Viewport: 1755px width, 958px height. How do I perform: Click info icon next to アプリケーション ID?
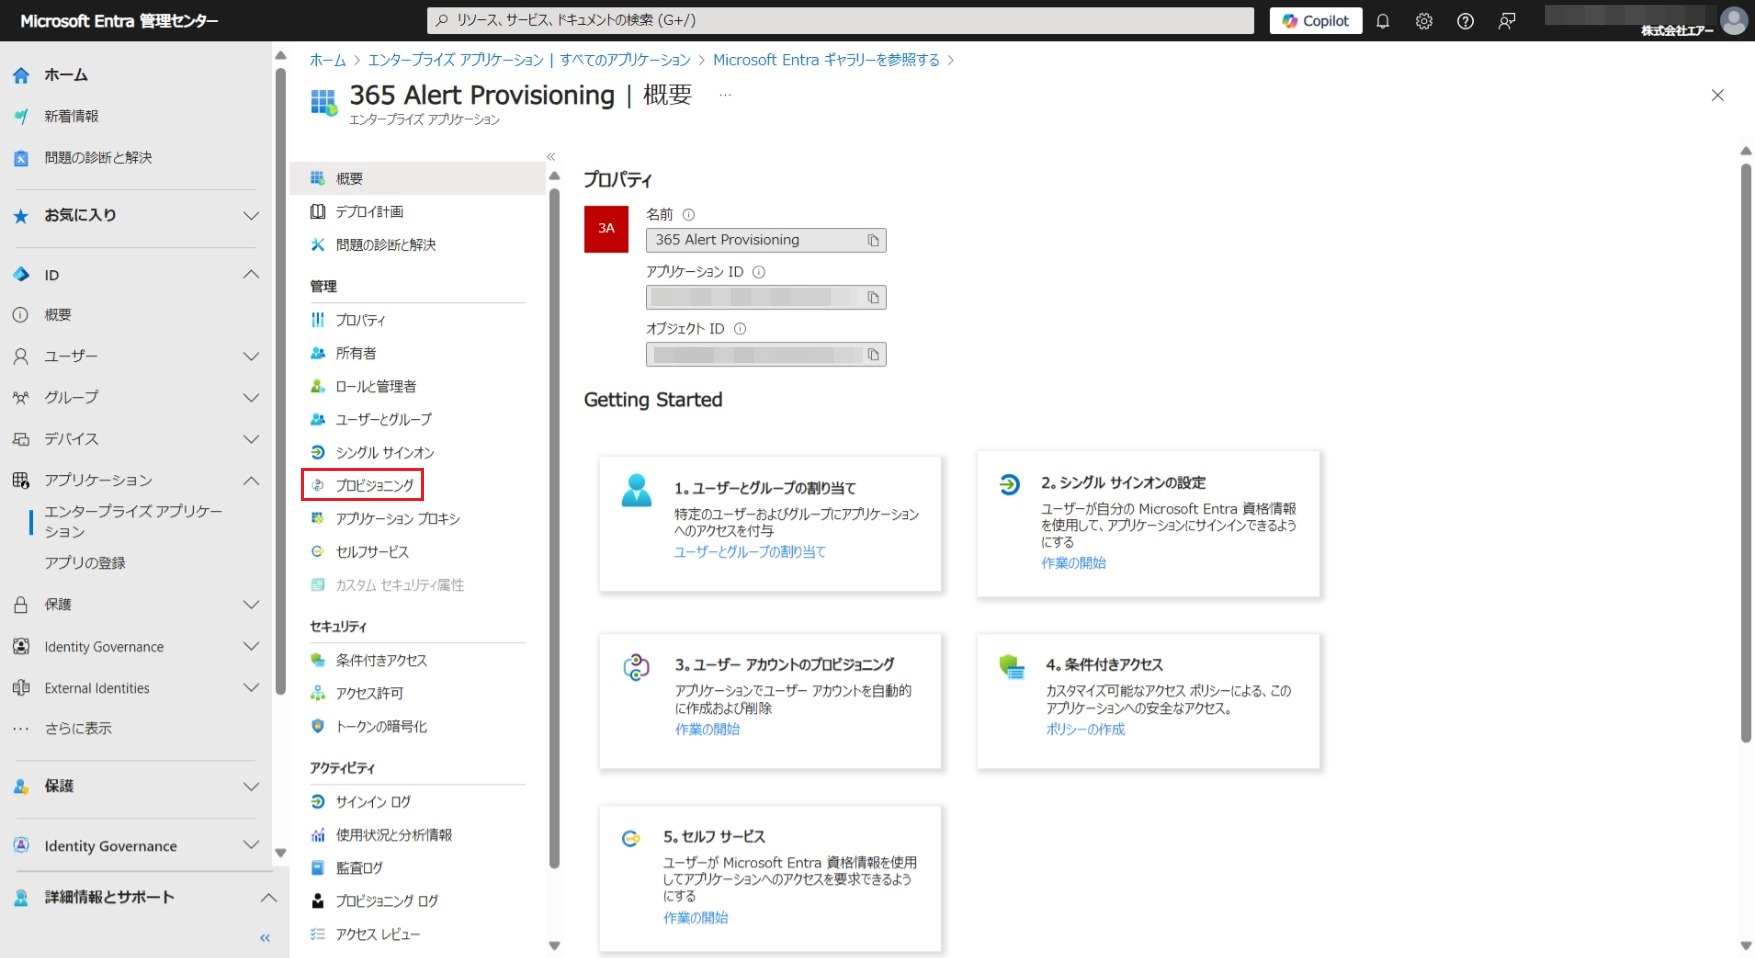(x=759, y=272)
